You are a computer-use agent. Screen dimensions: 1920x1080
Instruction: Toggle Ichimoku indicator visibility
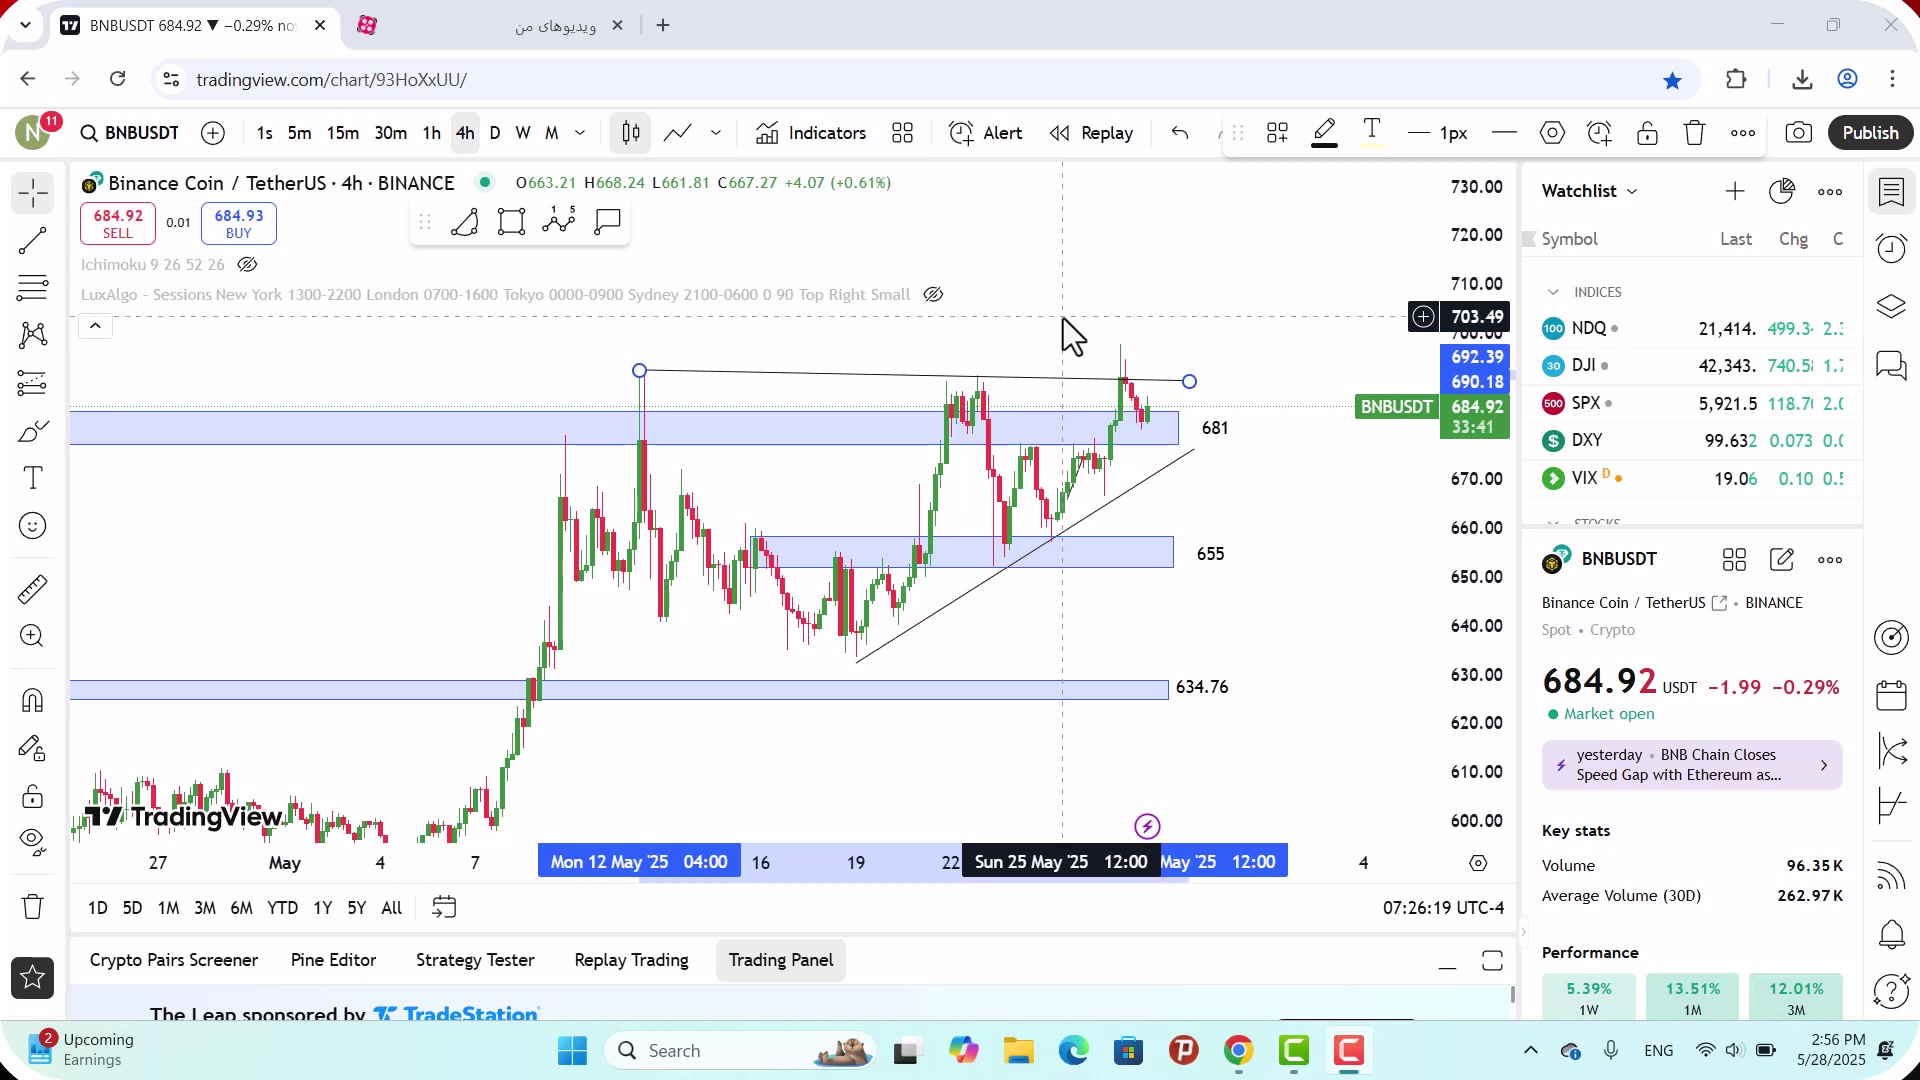[x=247, y=265]
